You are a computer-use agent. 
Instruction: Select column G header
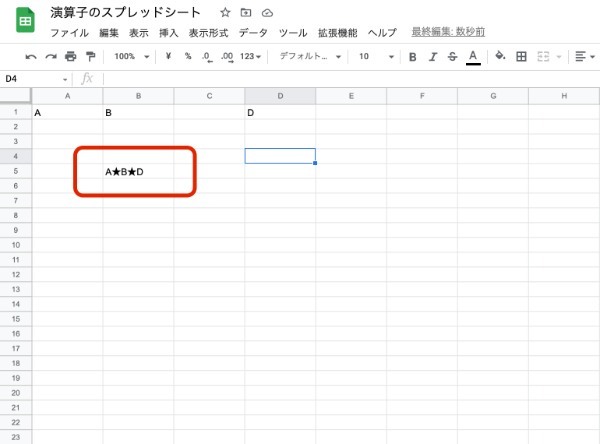[x=493, y=96]
